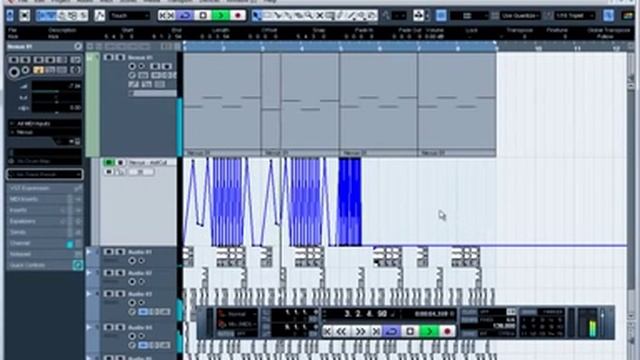Toggle Mute in the Nexus 01 inspector
The width and height of the screenshot is (640, 360).
click(13, 60)
